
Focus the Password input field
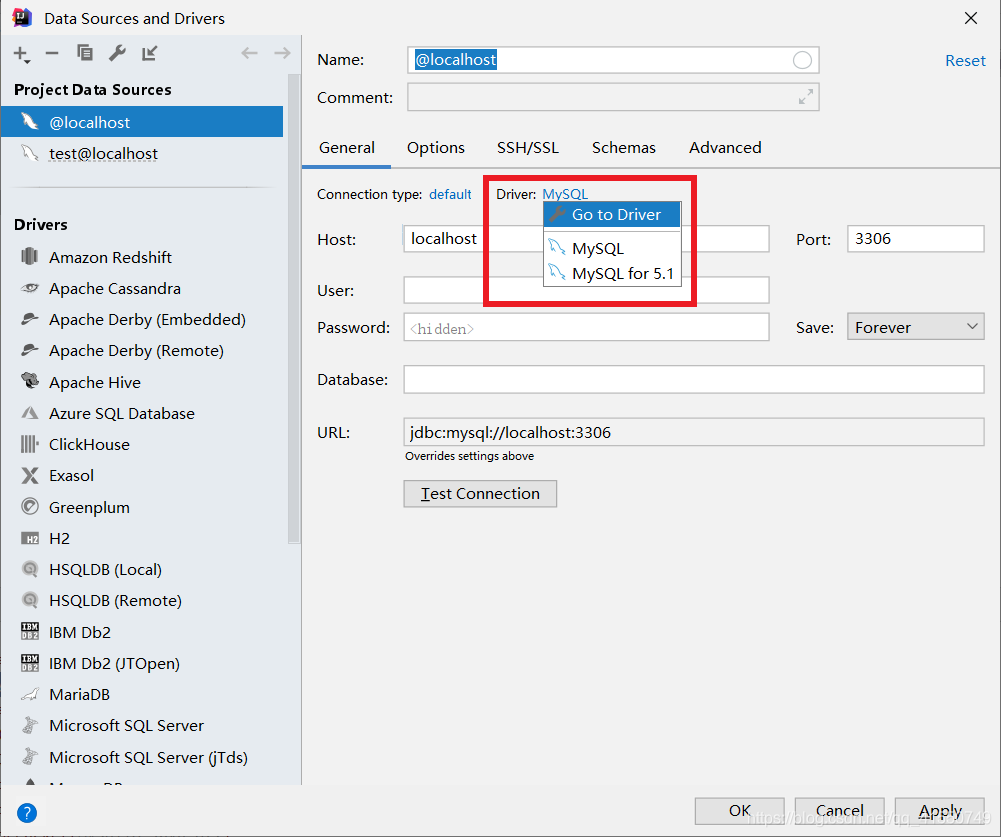[x=586, y=328]
